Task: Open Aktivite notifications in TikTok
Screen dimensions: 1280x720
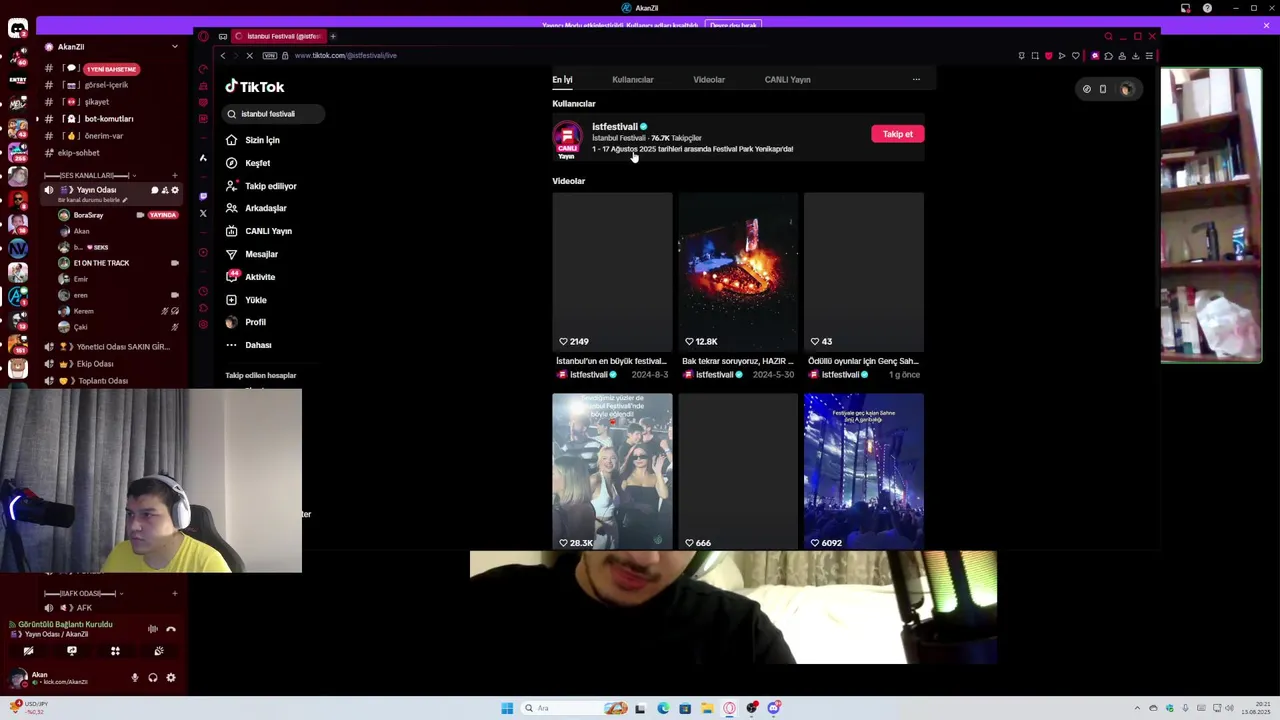Action: pyautogui.click(x=251, y=277)
